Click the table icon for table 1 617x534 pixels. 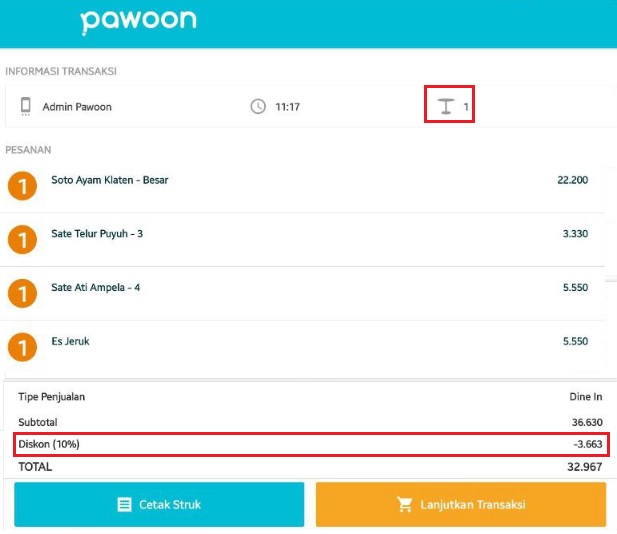pos(446,106)
